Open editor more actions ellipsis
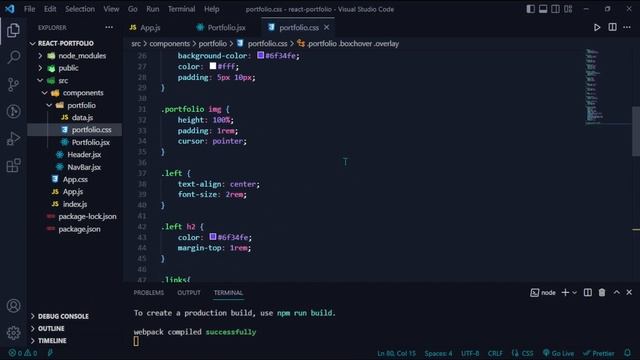Viewport: 640px width, 360px height. pyautogui.click(x=627, y=27)
